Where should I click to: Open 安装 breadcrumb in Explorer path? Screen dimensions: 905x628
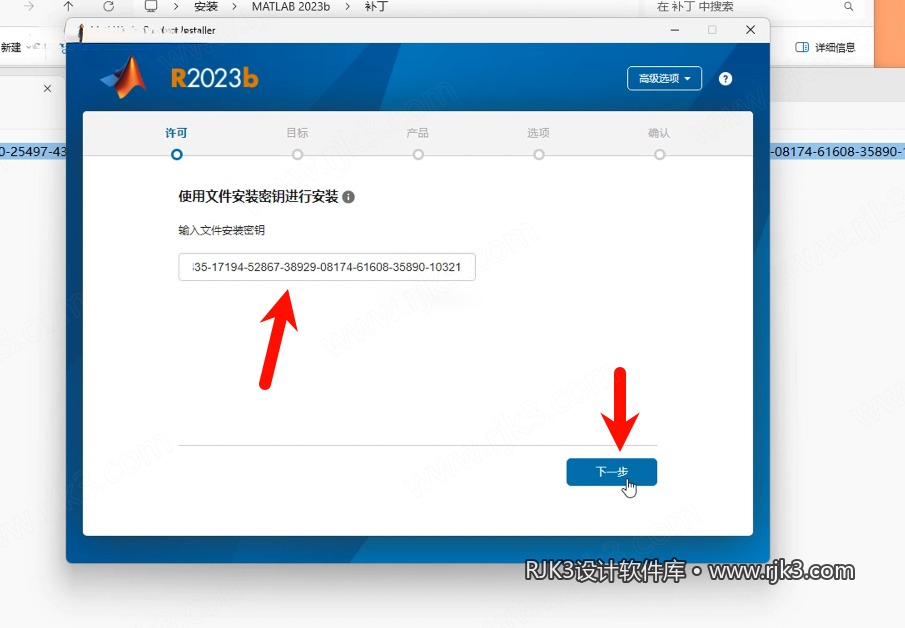tap(206, 7)
